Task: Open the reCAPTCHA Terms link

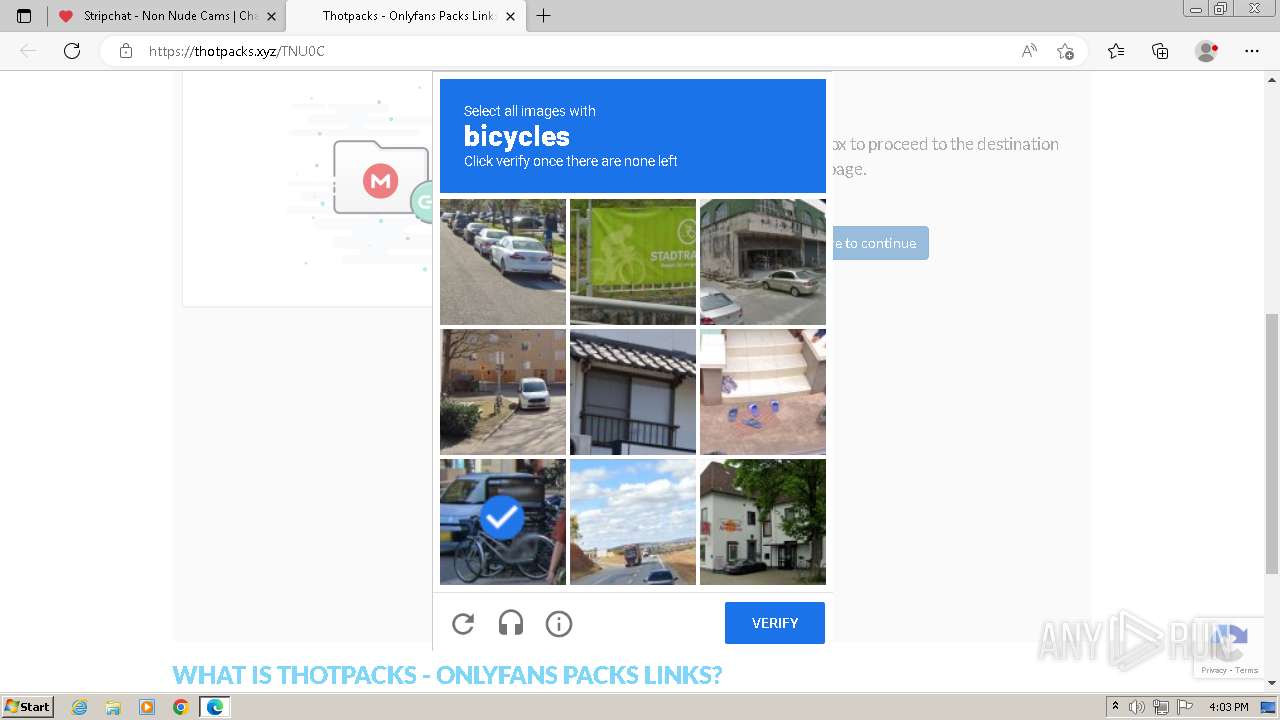Action: [x=1247, y=670]
